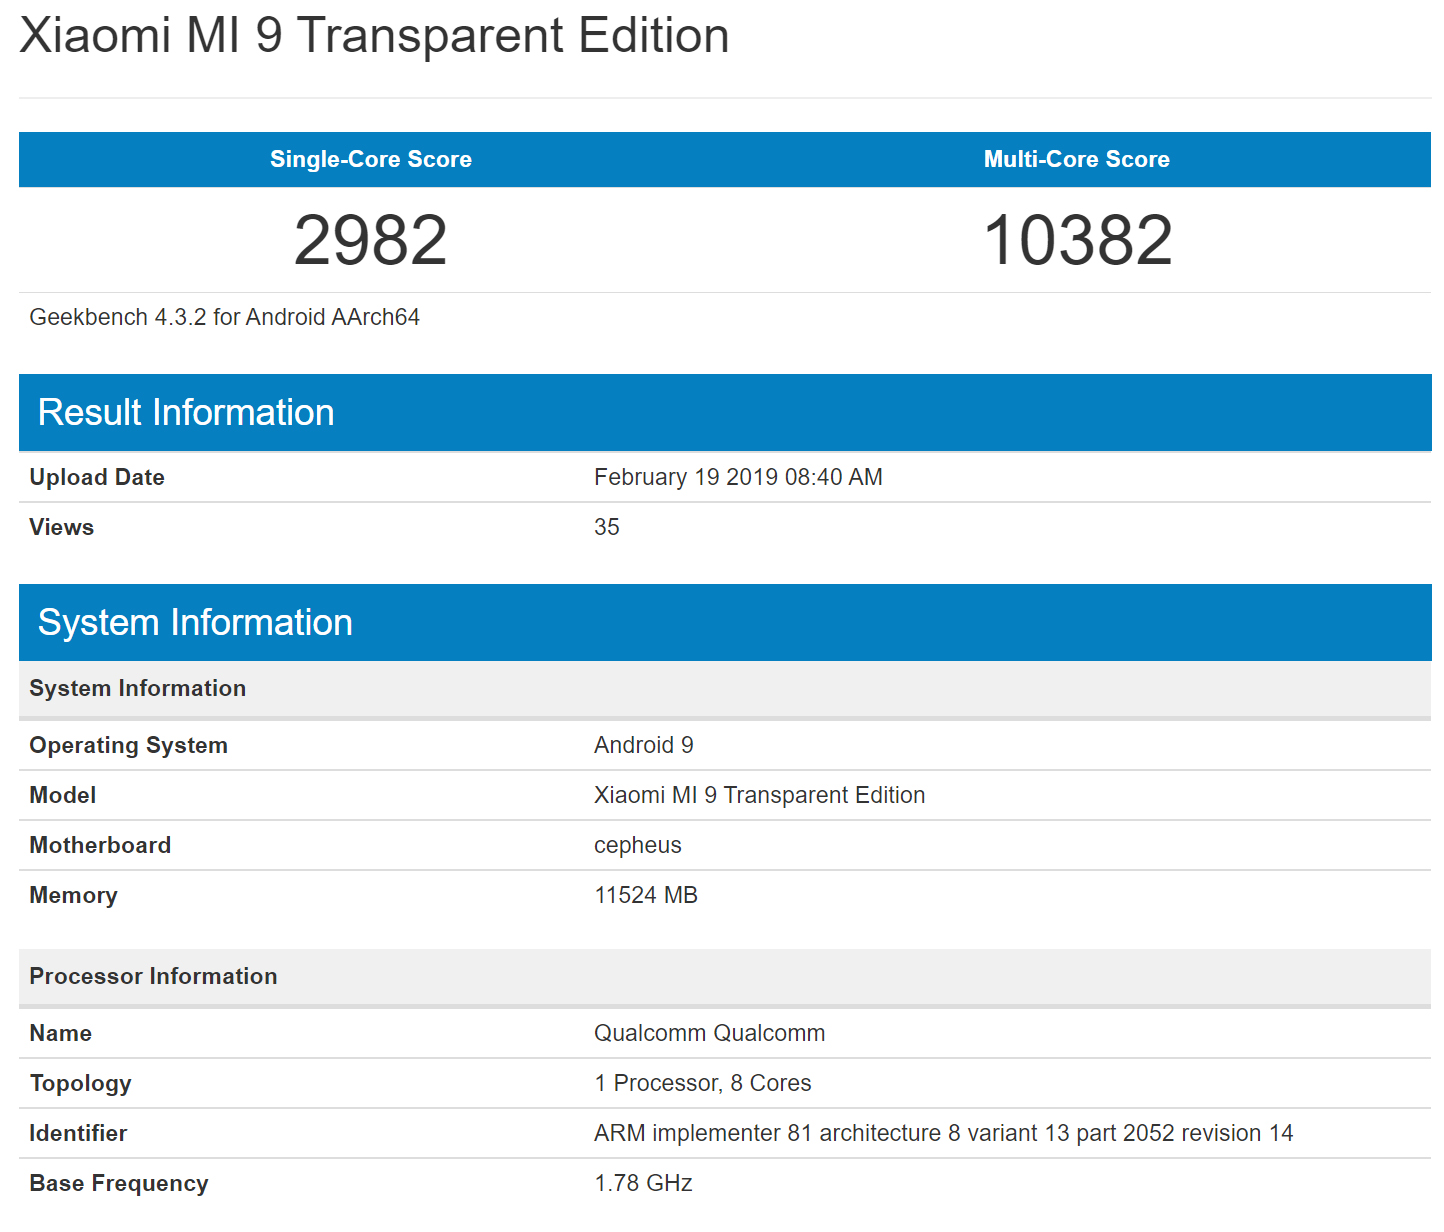Click the Processor Information subheader
1444x1232 pixels.
[153, 976]
